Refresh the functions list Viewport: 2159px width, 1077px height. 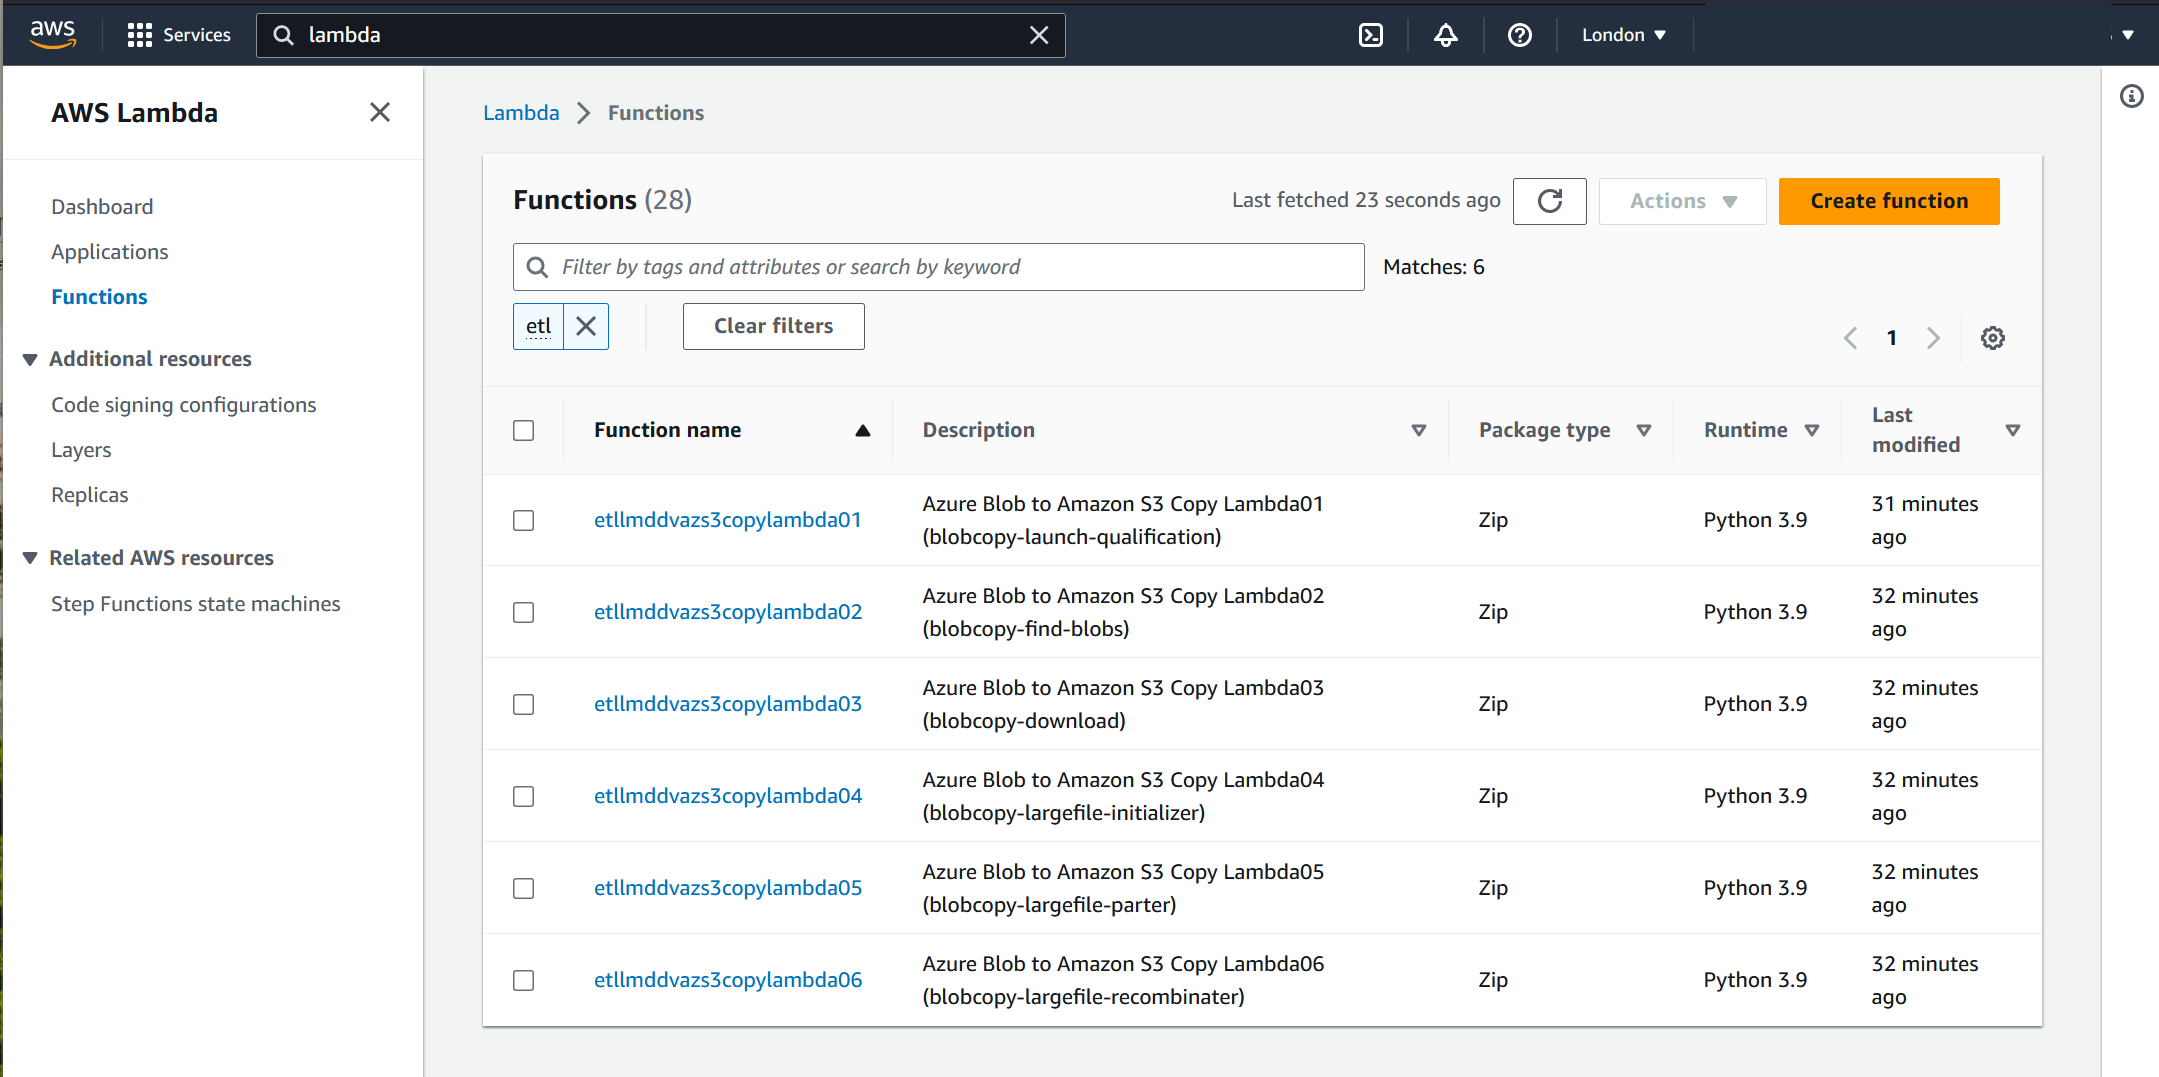click(x=1550, y=201)
